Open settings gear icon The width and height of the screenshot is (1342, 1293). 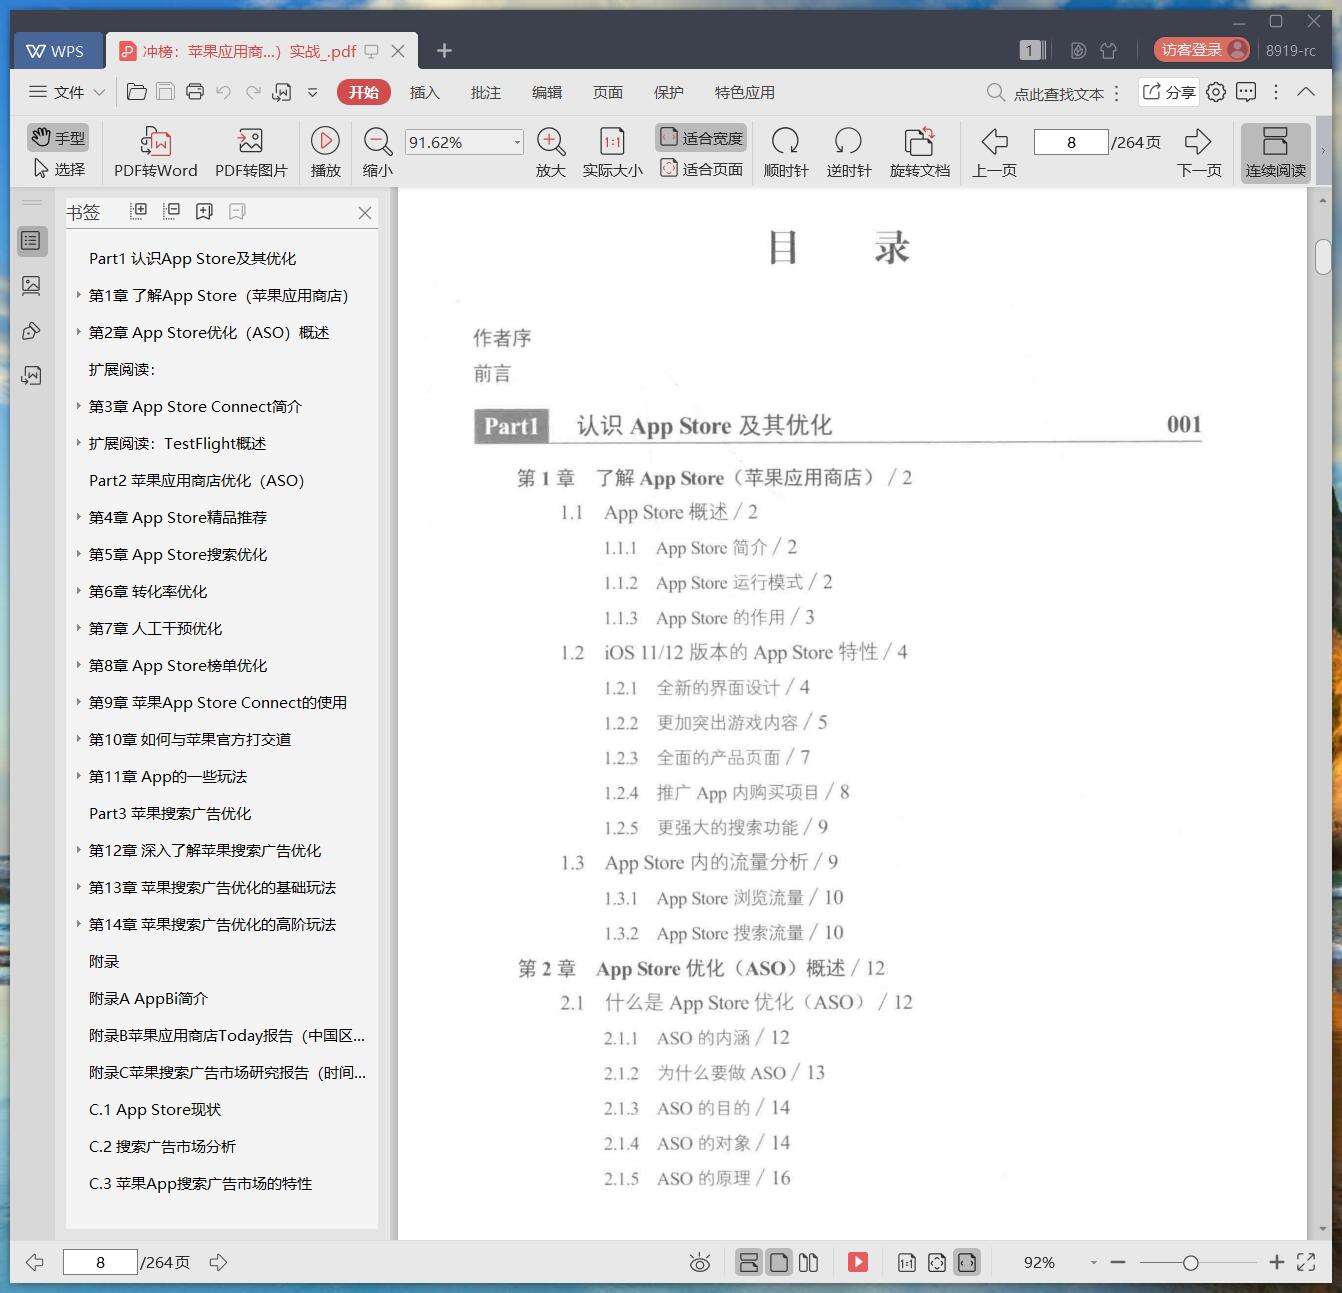[1215, 92]
